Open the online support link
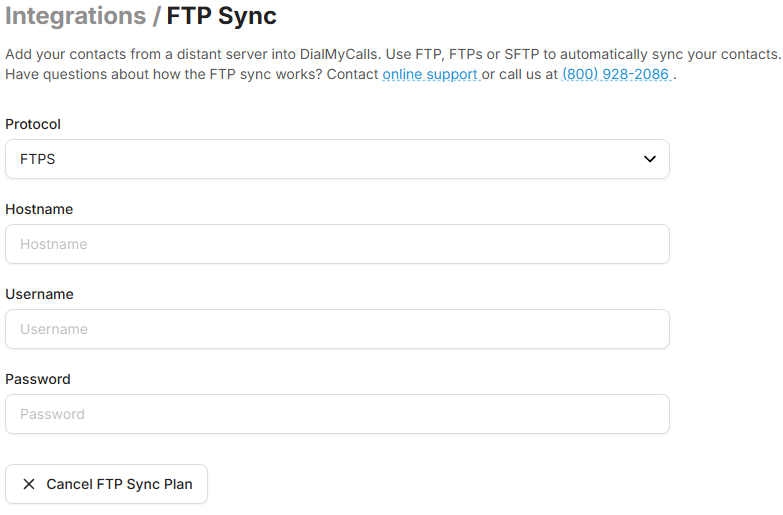 coord(430,75)
